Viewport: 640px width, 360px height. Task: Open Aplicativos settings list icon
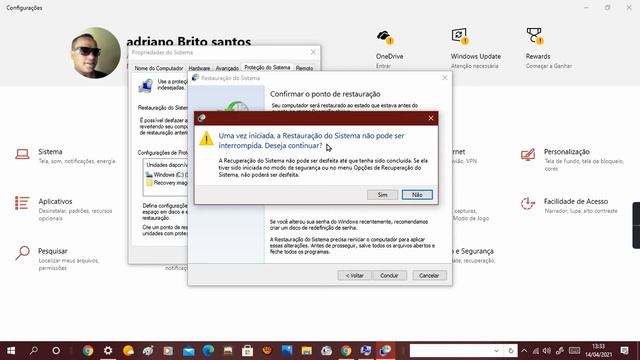tap(22, 203)
